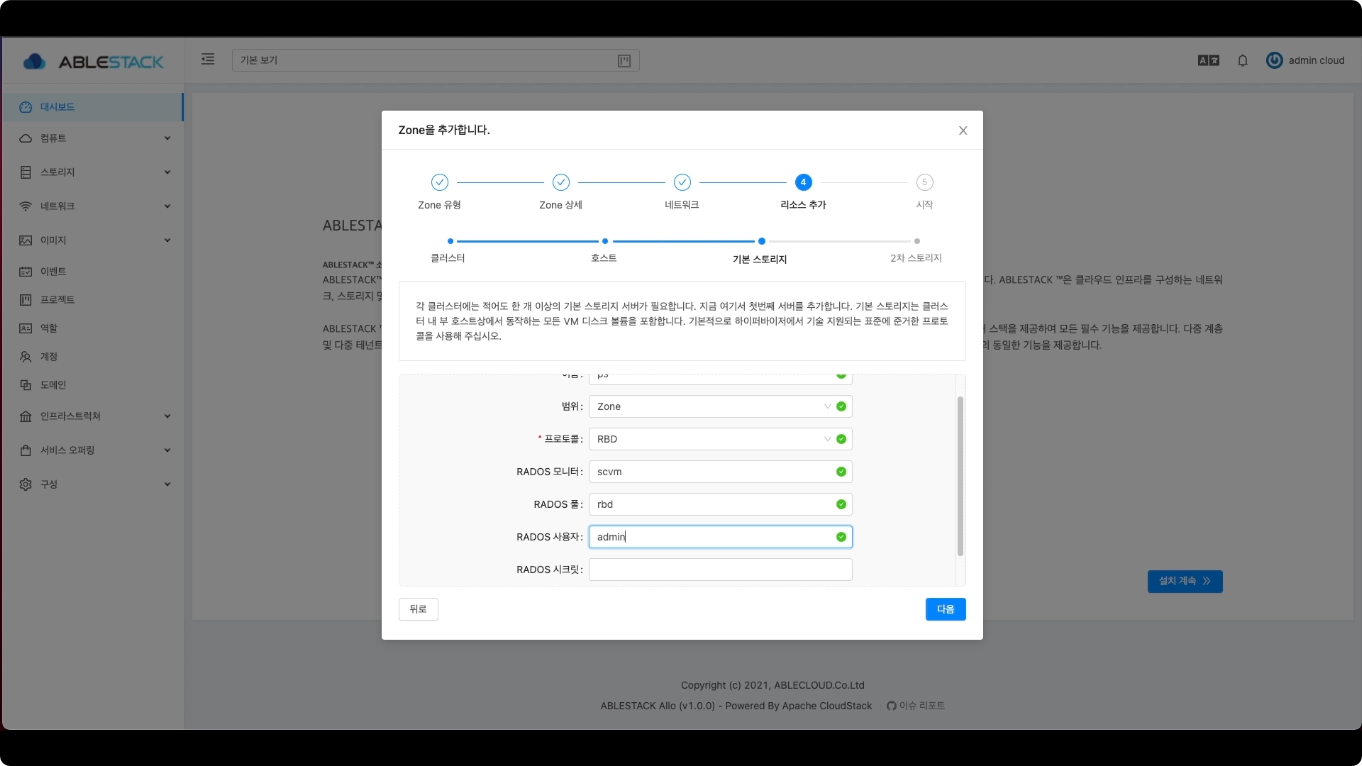Click the 대시보드 gauge icon

tap(26, 107)
